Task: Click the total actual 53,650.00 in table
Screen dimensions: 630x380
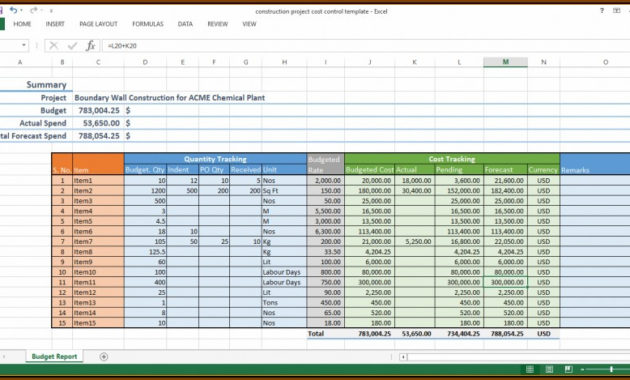Action: 415,333
